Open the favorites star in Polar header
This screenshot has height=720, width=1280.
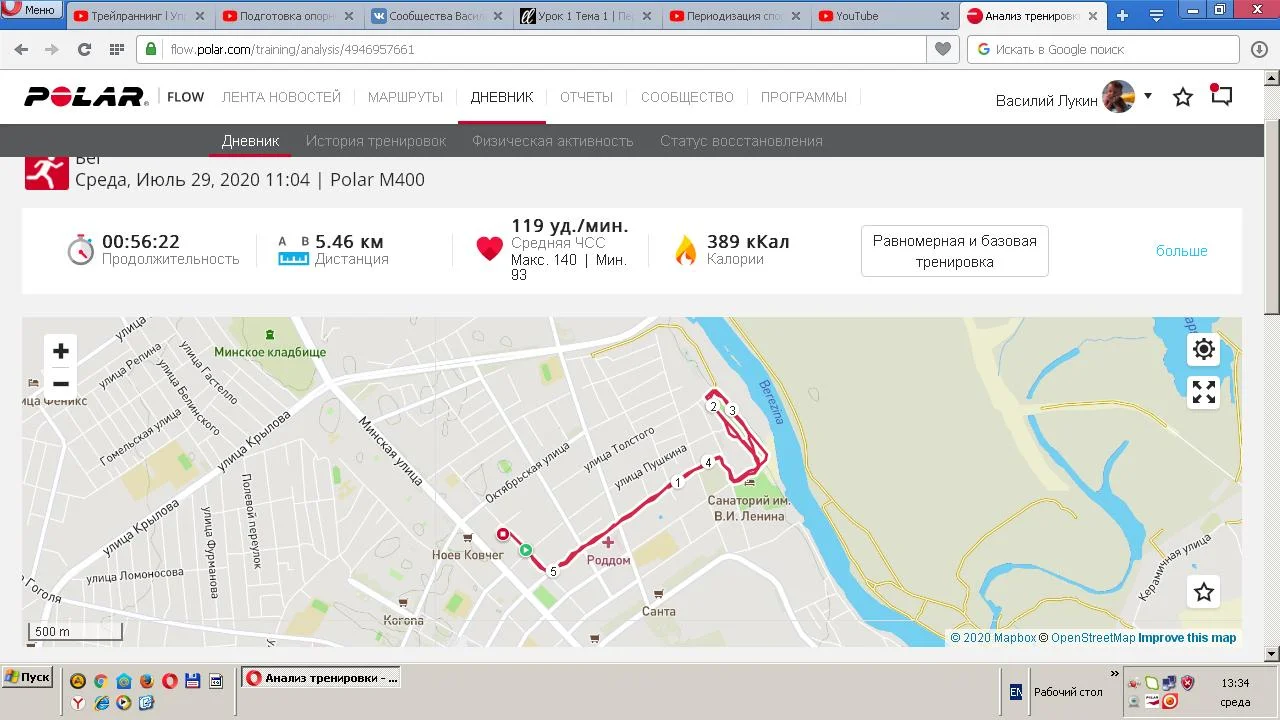pos(1183,97)
